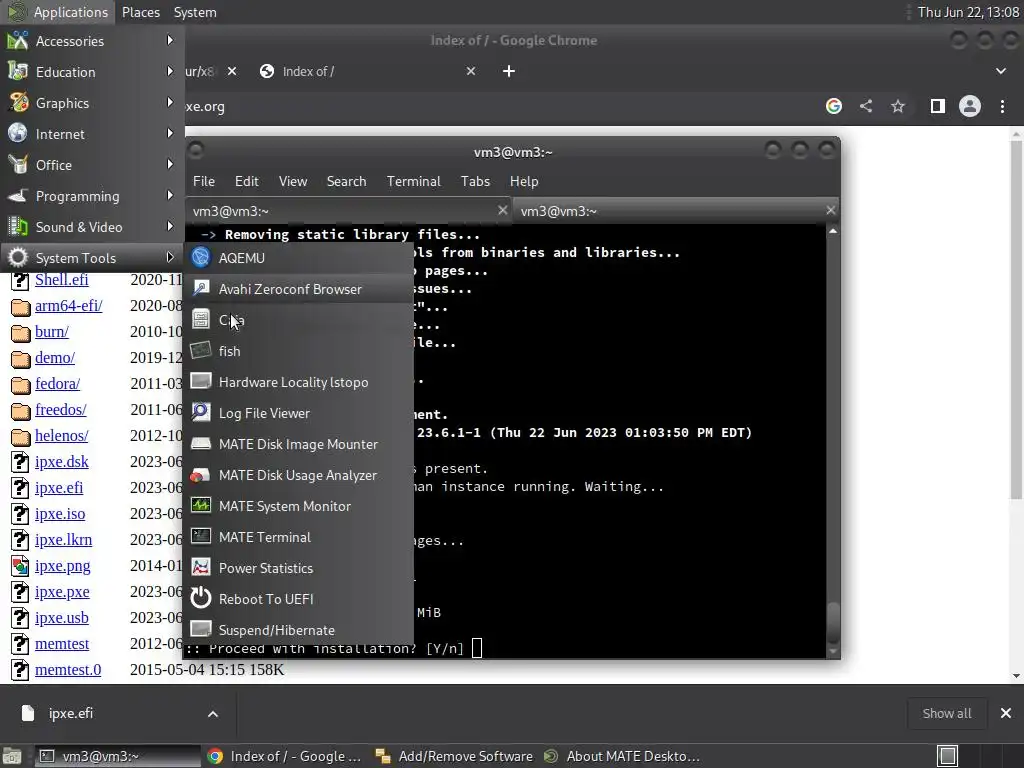
Task: Close the Index of / tab
Action: click(471, 71)
